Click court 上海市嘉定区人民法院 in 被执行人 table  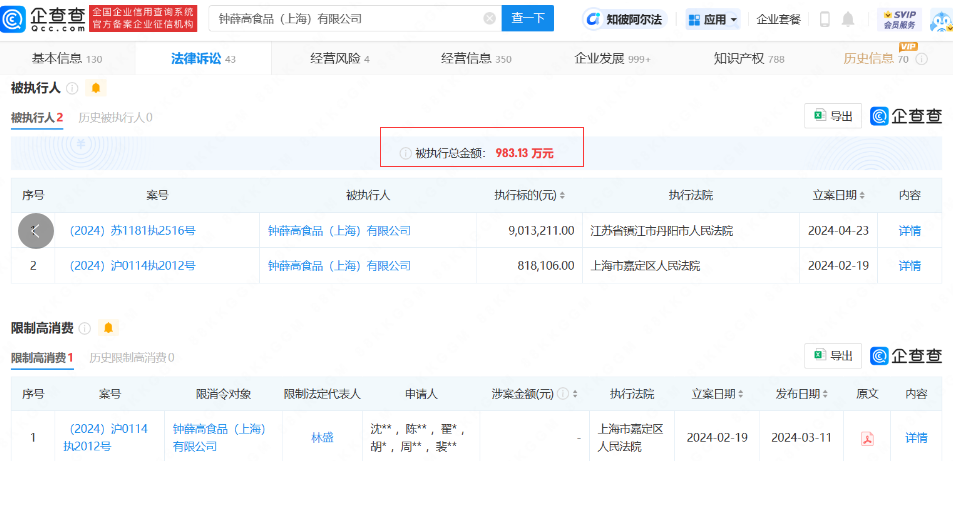(645, 266)
